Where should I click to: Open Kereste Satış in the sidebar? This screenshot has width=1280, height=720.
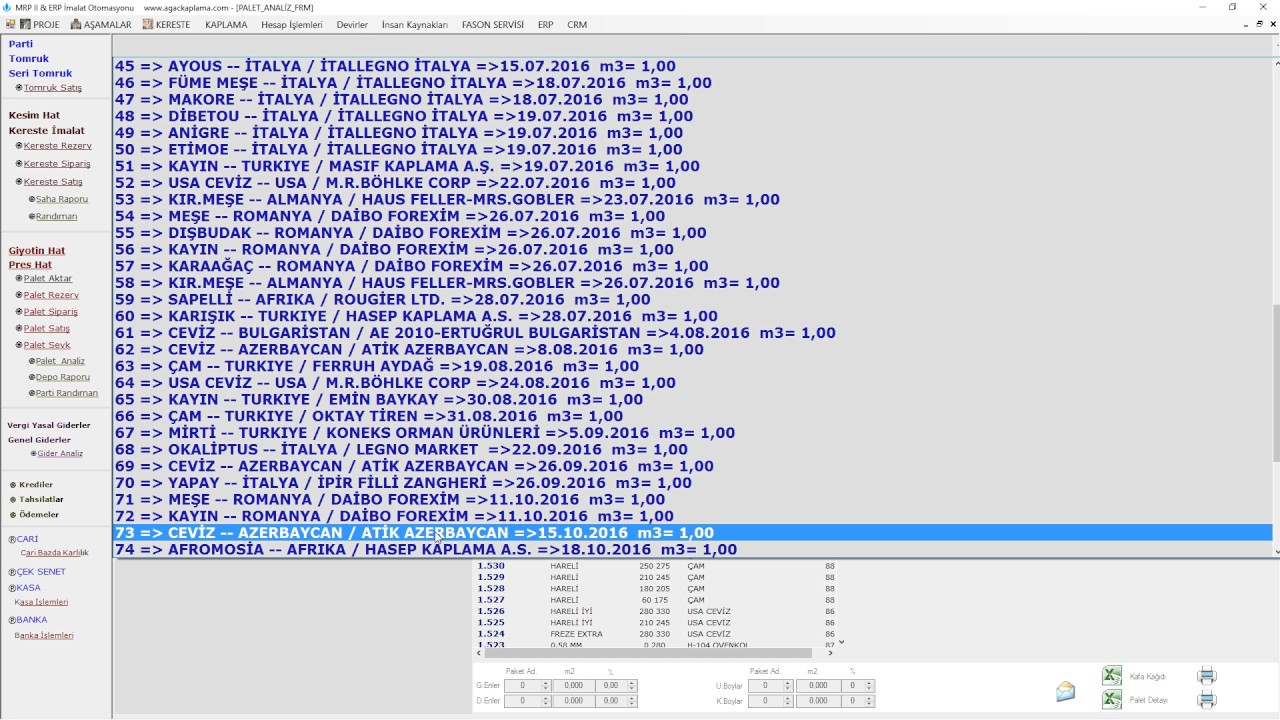(x=53, y=182)
